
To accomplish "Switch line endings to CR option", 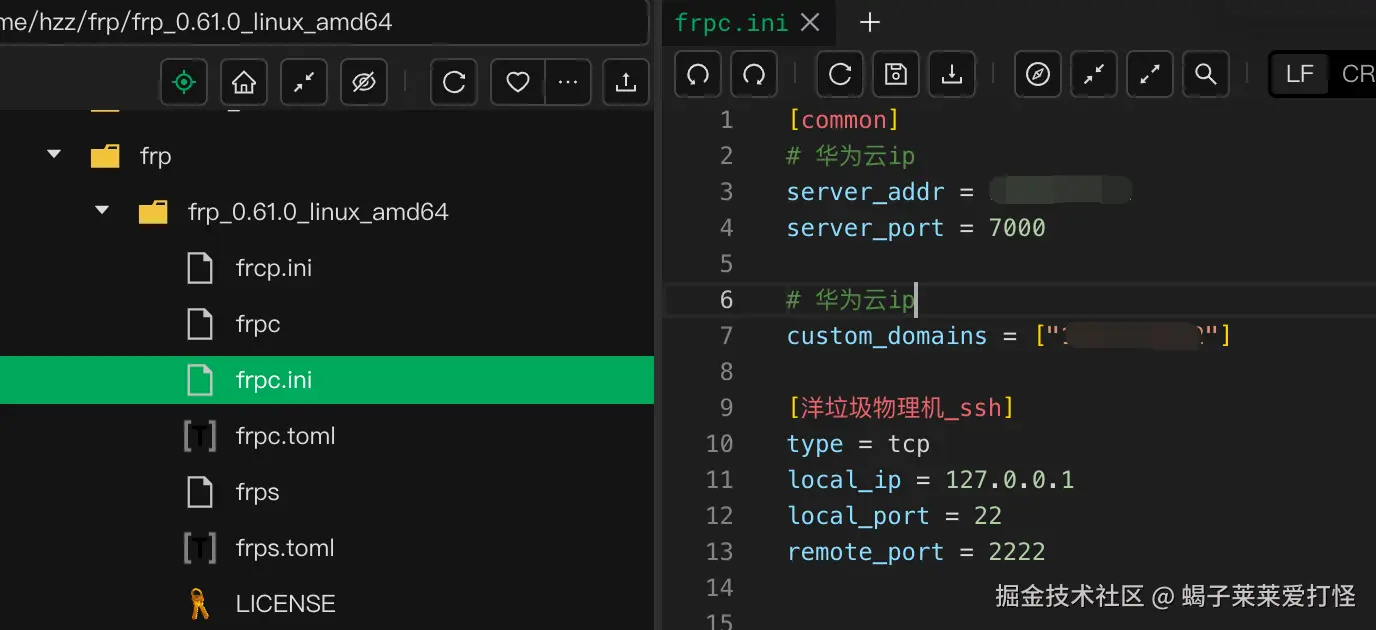I will click(1357, 75).
